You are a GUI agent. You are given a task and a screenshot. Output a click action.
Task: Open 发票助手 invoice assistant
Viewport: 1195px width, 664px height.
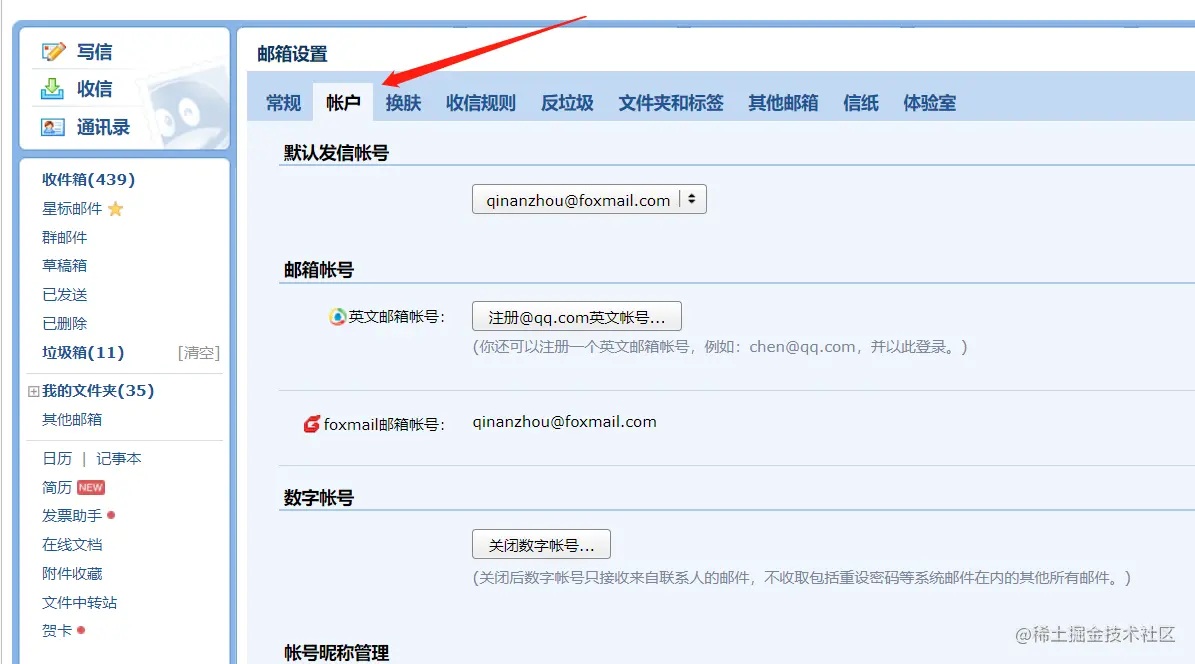(72, 515)
